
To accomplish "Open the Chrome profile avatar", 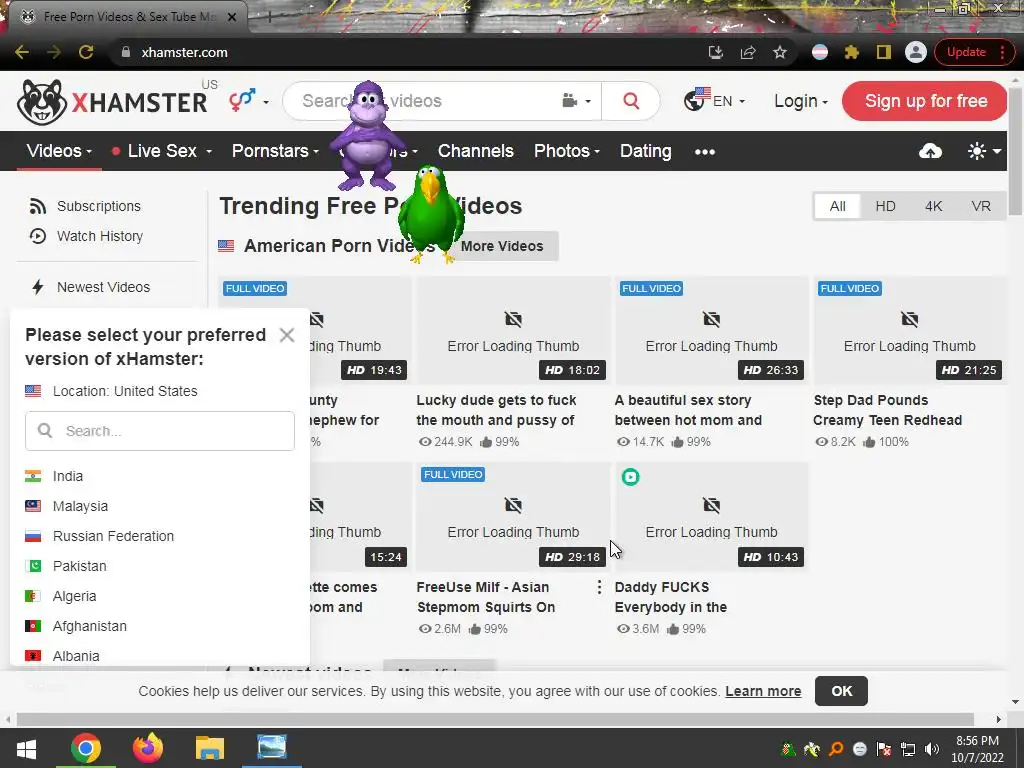I will coord(916,52).
